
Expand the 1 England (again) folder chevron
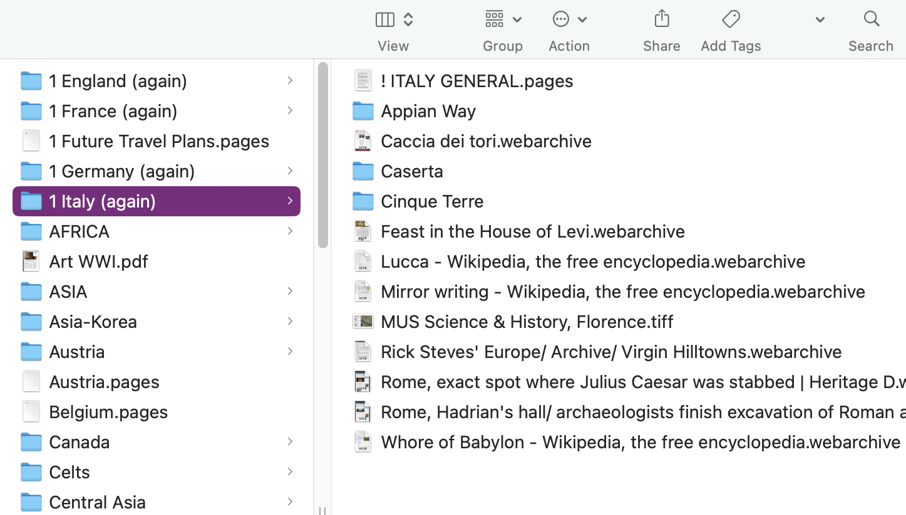[290, 81]
